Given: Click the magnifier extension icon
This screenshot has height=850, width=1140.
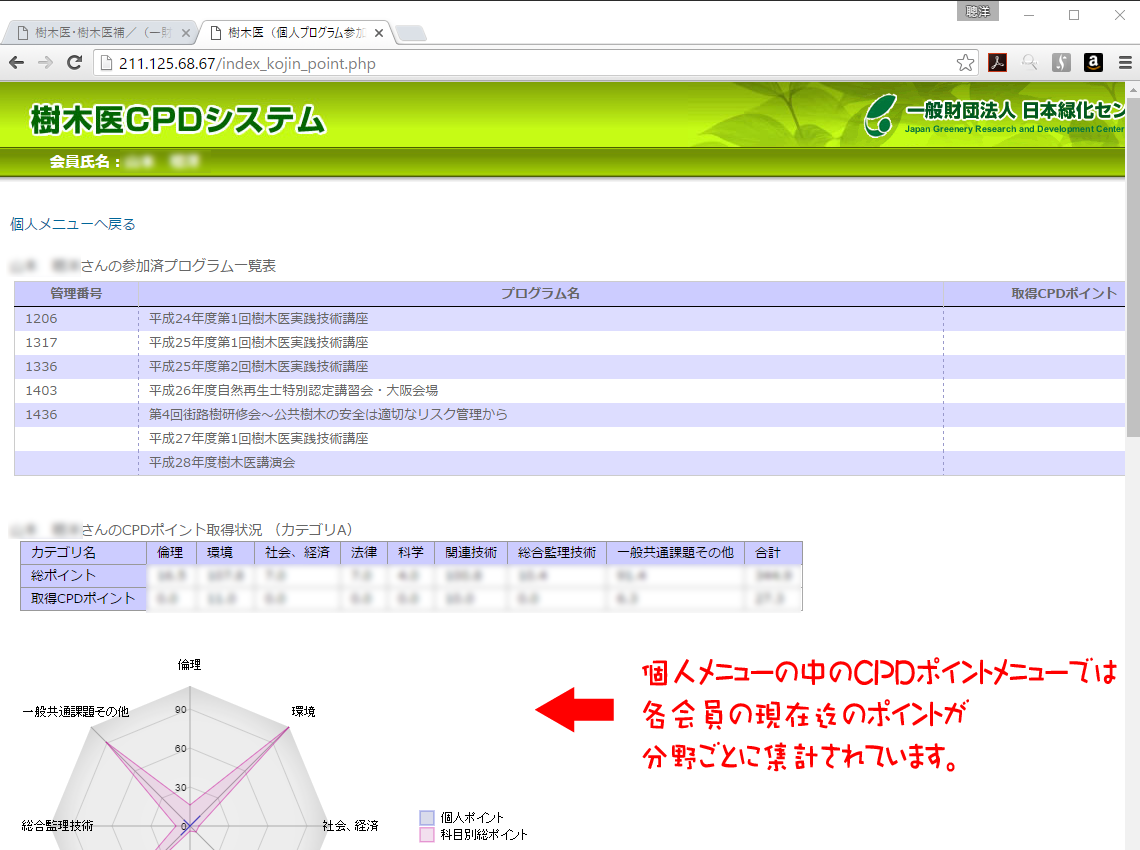Looking at the screenshot, I should (x=1029, y=63).
